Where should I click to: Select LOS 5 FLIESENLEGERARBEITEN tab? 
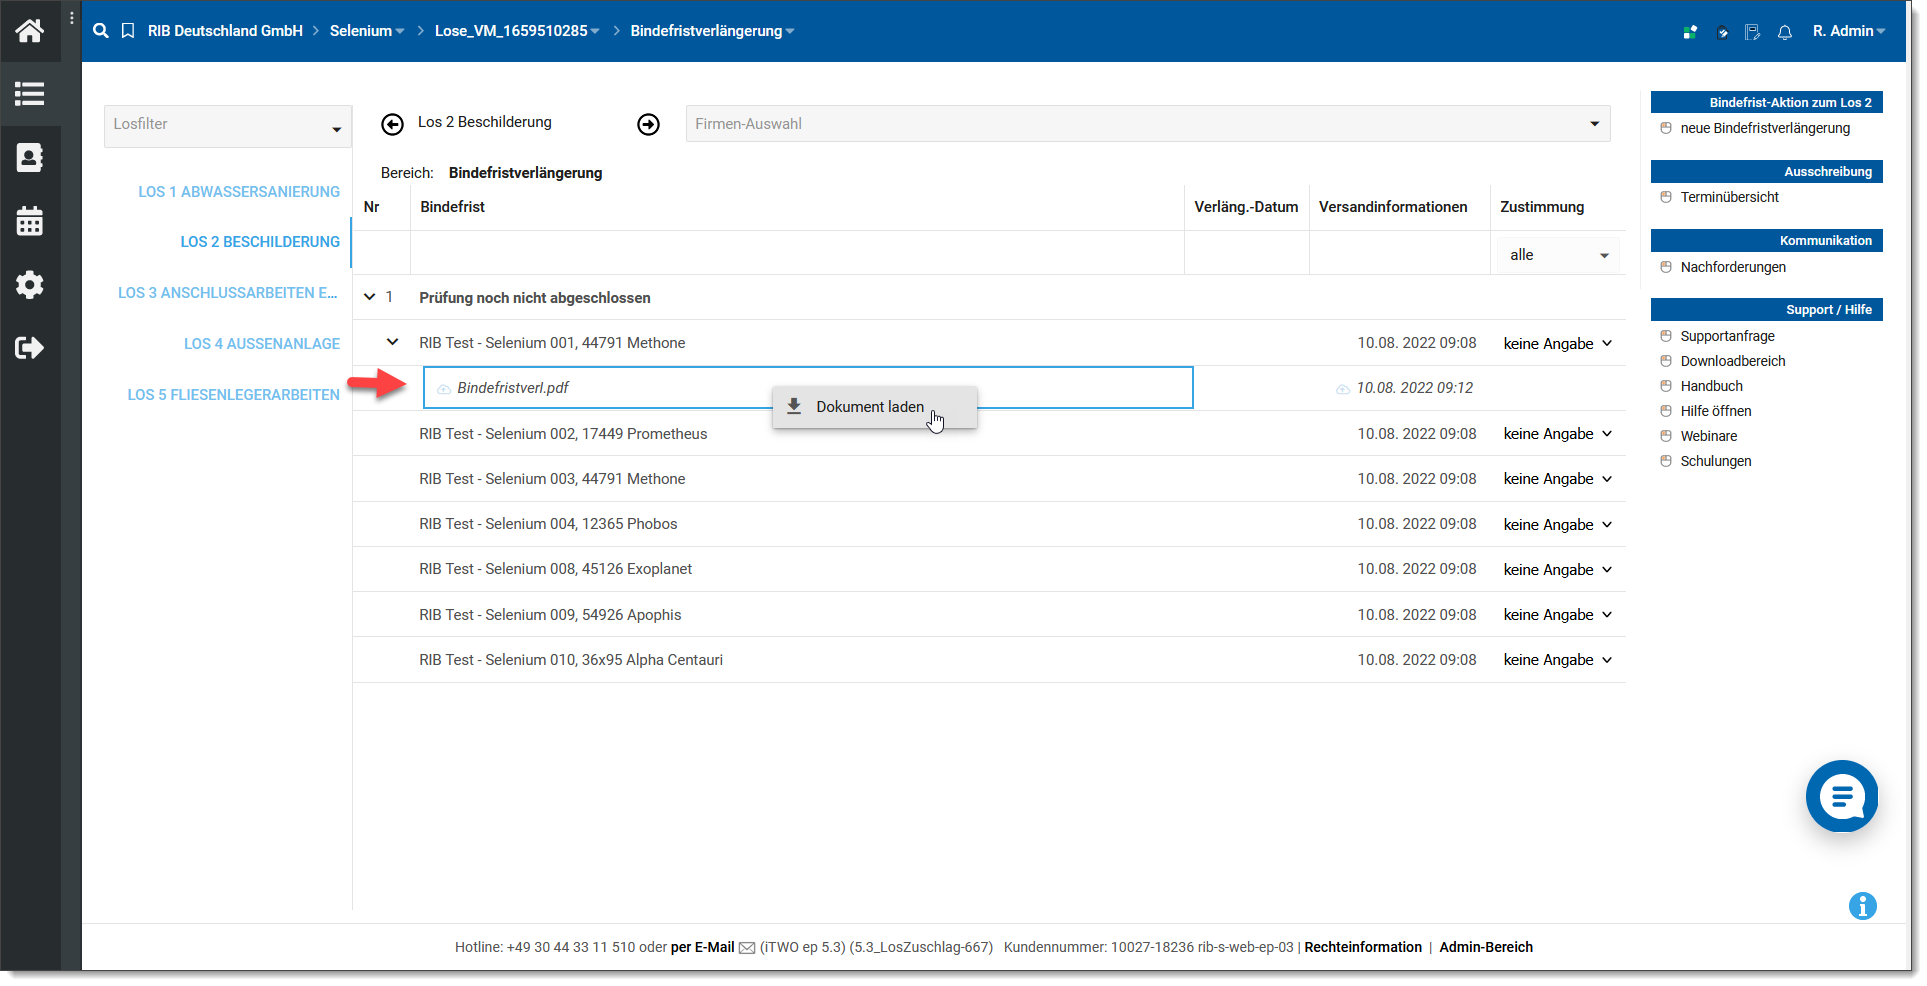pos(234,394)
